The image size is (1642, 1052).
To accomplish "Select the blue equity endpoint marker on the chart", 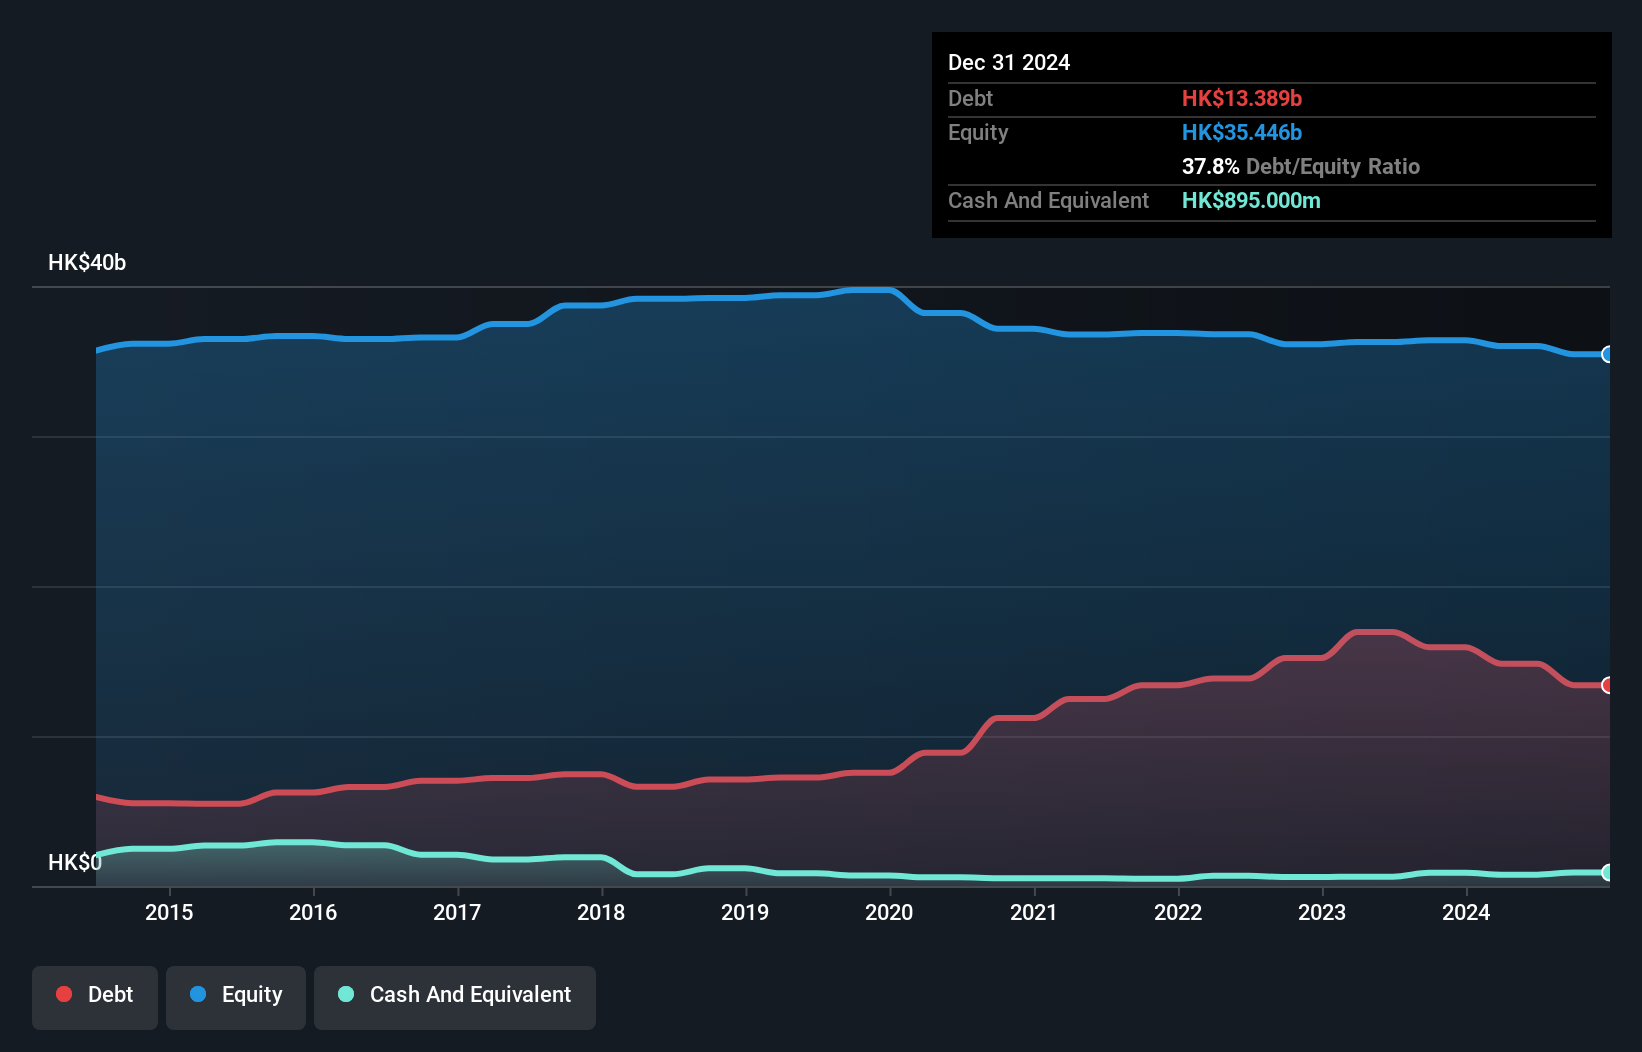I will tap(1608, 355).
